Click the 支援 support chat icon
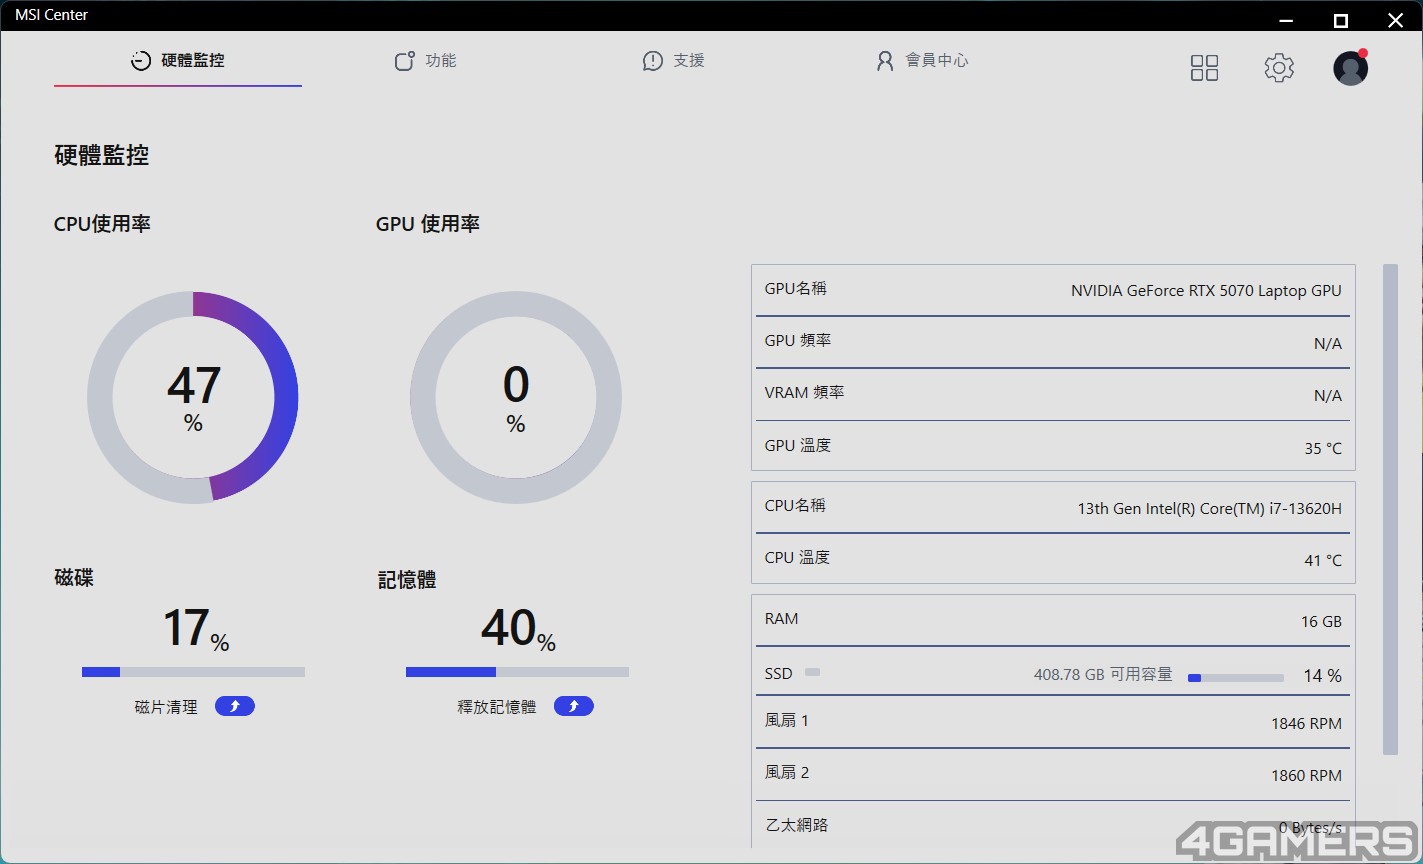The image size is (1423, 864). click(x=652, y=61)
